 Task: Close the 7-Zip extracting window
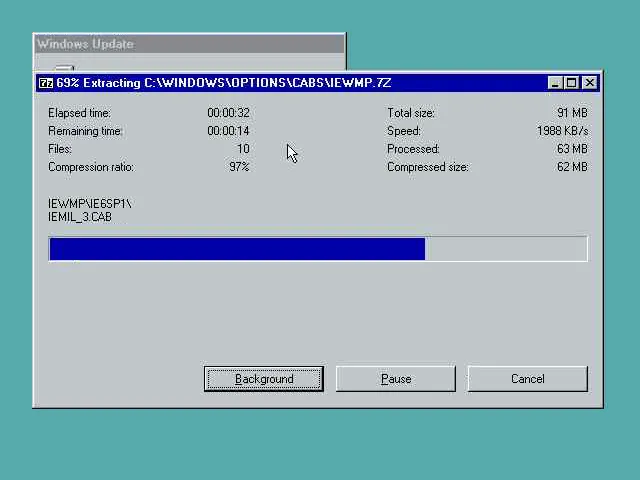coord(589,83)
